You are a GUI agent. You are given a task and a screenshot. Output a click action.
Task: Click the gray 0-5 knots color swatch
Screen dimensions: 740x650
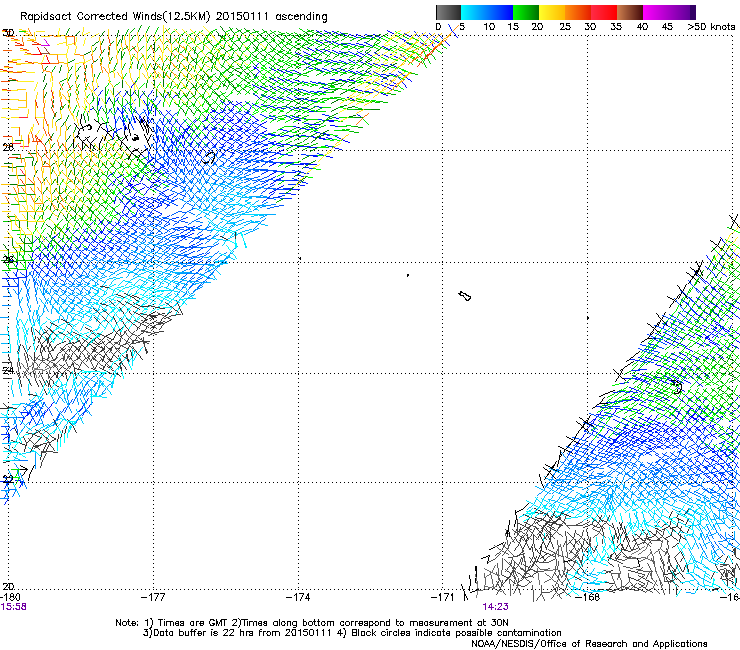[448, 12]
